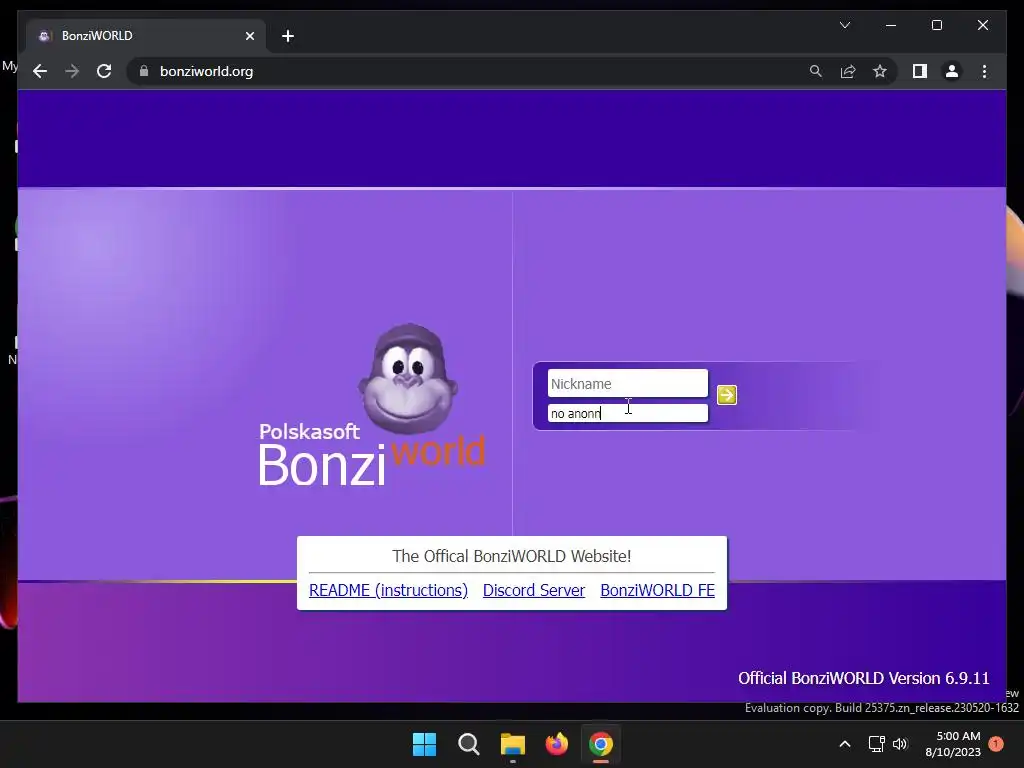The image size is (1024, 768).
Task: Click 'The Offical BonziWORLD Website!' heading
Action: tap(511, 556)
